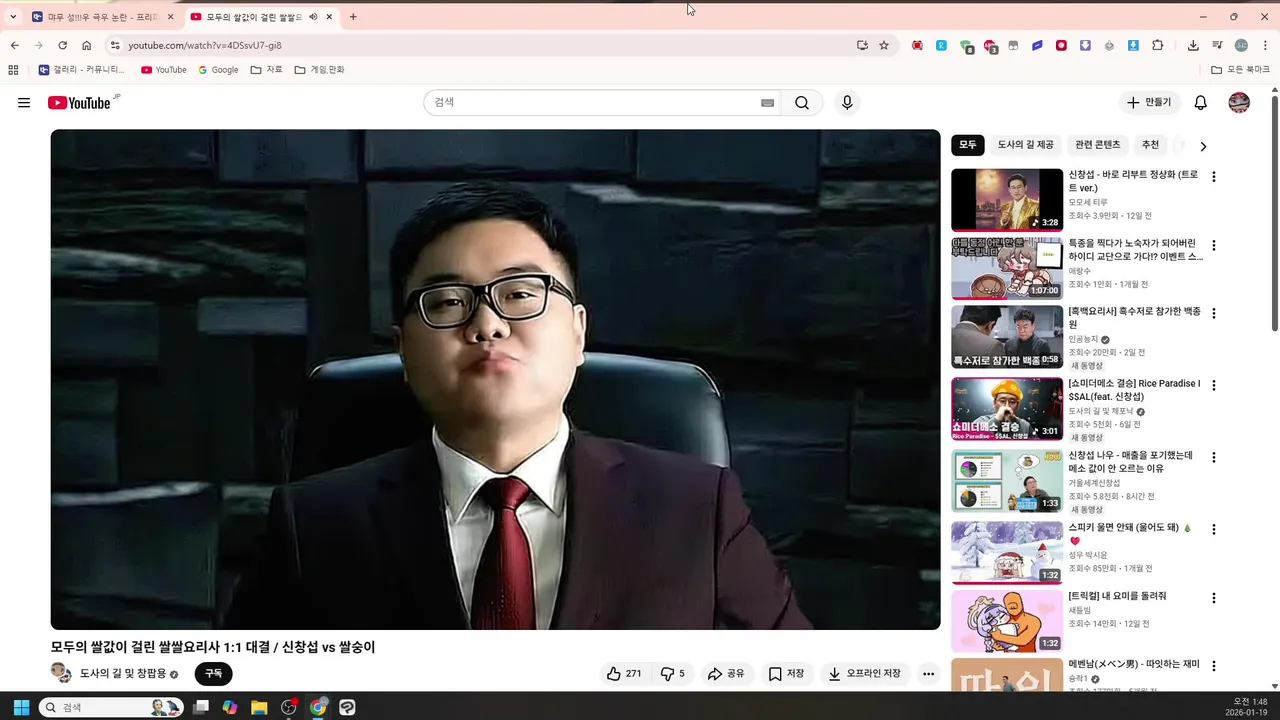1280x720 pixels.
Task: Click the install app icon in address bar
Action: 862,45
